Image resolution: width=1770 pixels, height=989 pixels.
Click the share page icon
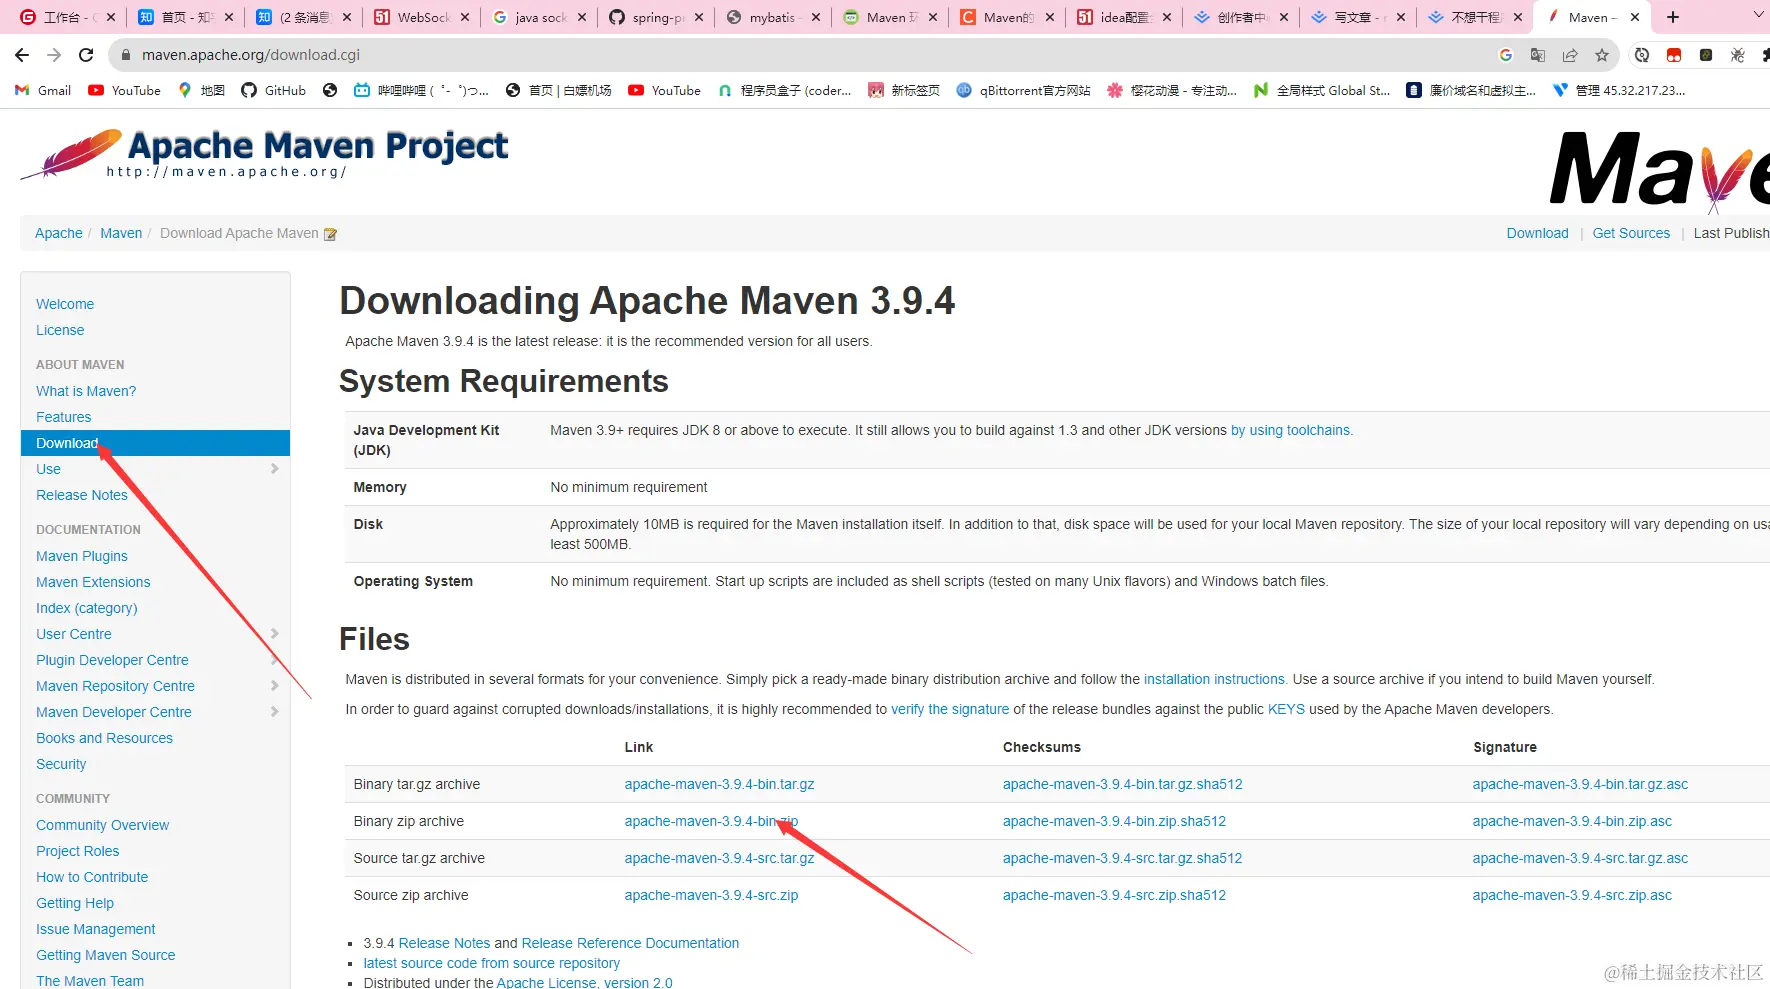pyautogui.click(x=1570, y=55)
